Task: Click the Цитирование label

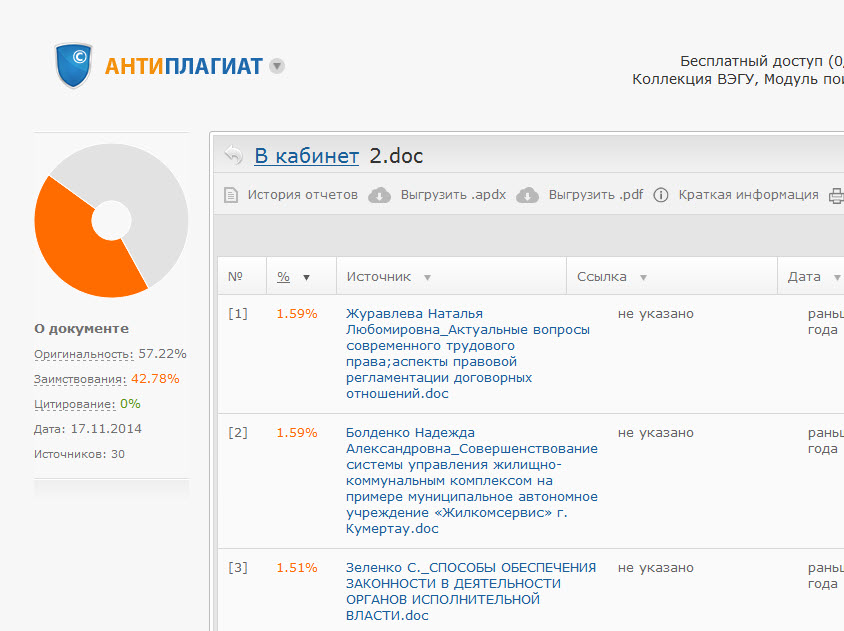Action: 75,404
